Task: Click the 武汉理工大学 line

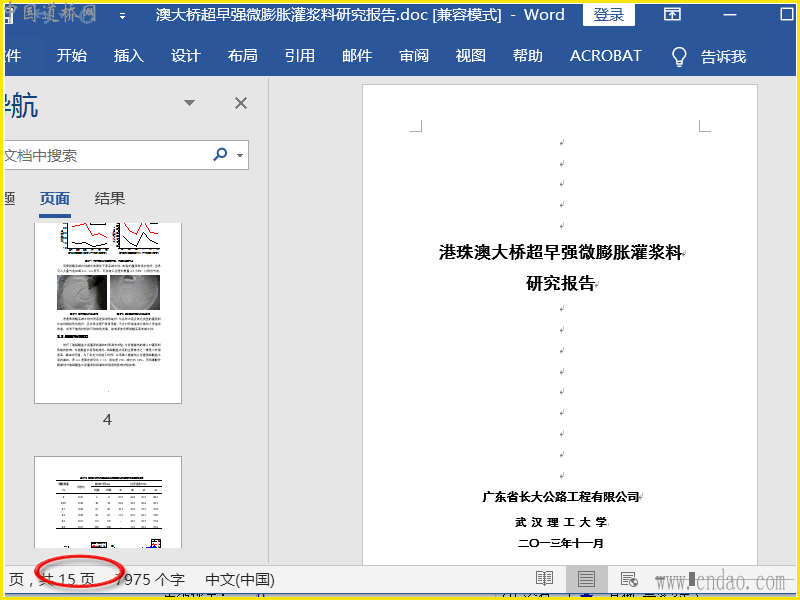Action: click(561, 522)
